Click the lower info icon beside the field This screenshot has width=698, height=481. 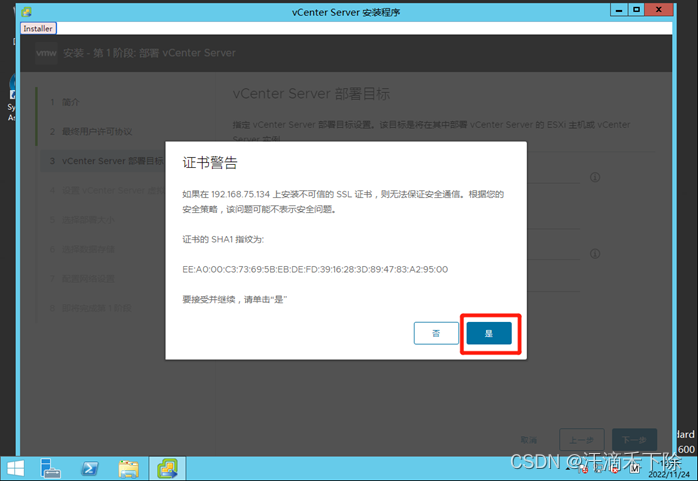coord(595,254)
